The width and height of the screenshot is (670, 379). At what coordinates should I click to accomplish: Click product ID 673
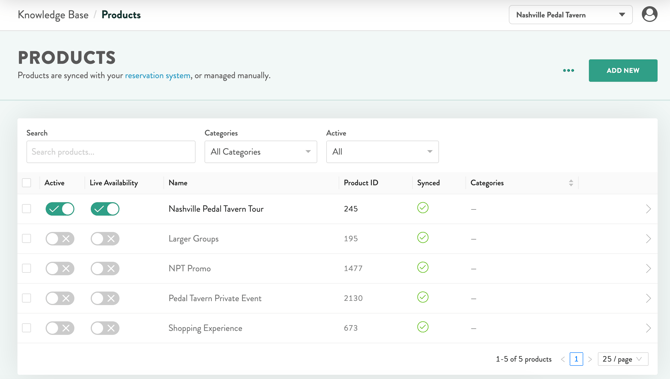(351, 328)
